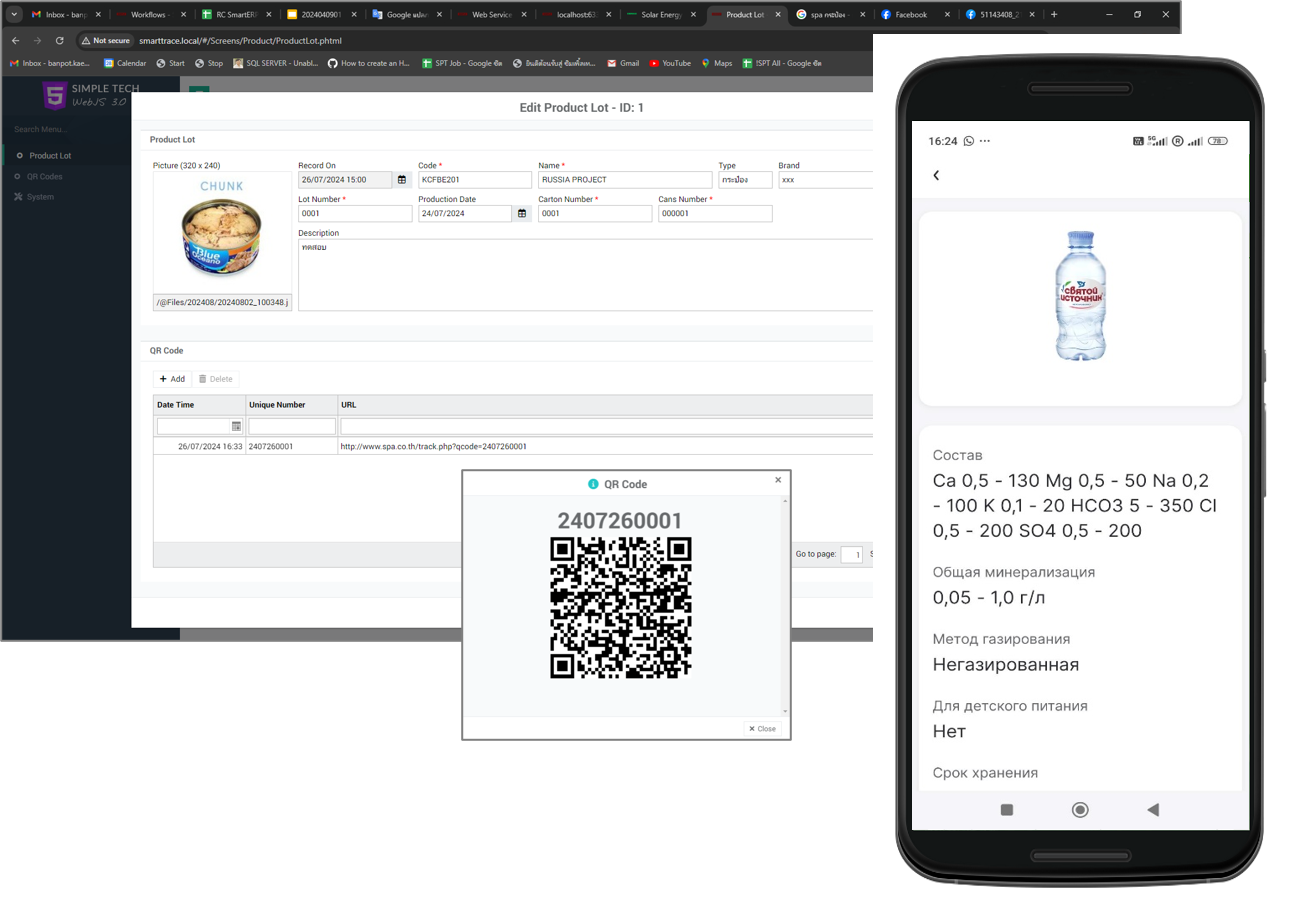Click the calendar icon in Date Time filter
Image resolution: width=1289 pixels, height=909 pixels.
coord(236,426)
